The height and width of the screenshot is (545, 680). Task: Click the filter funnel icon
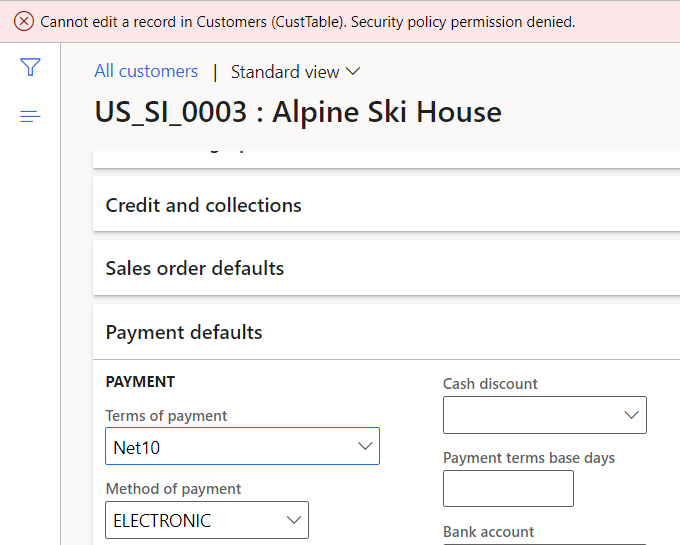click(30, 67)
